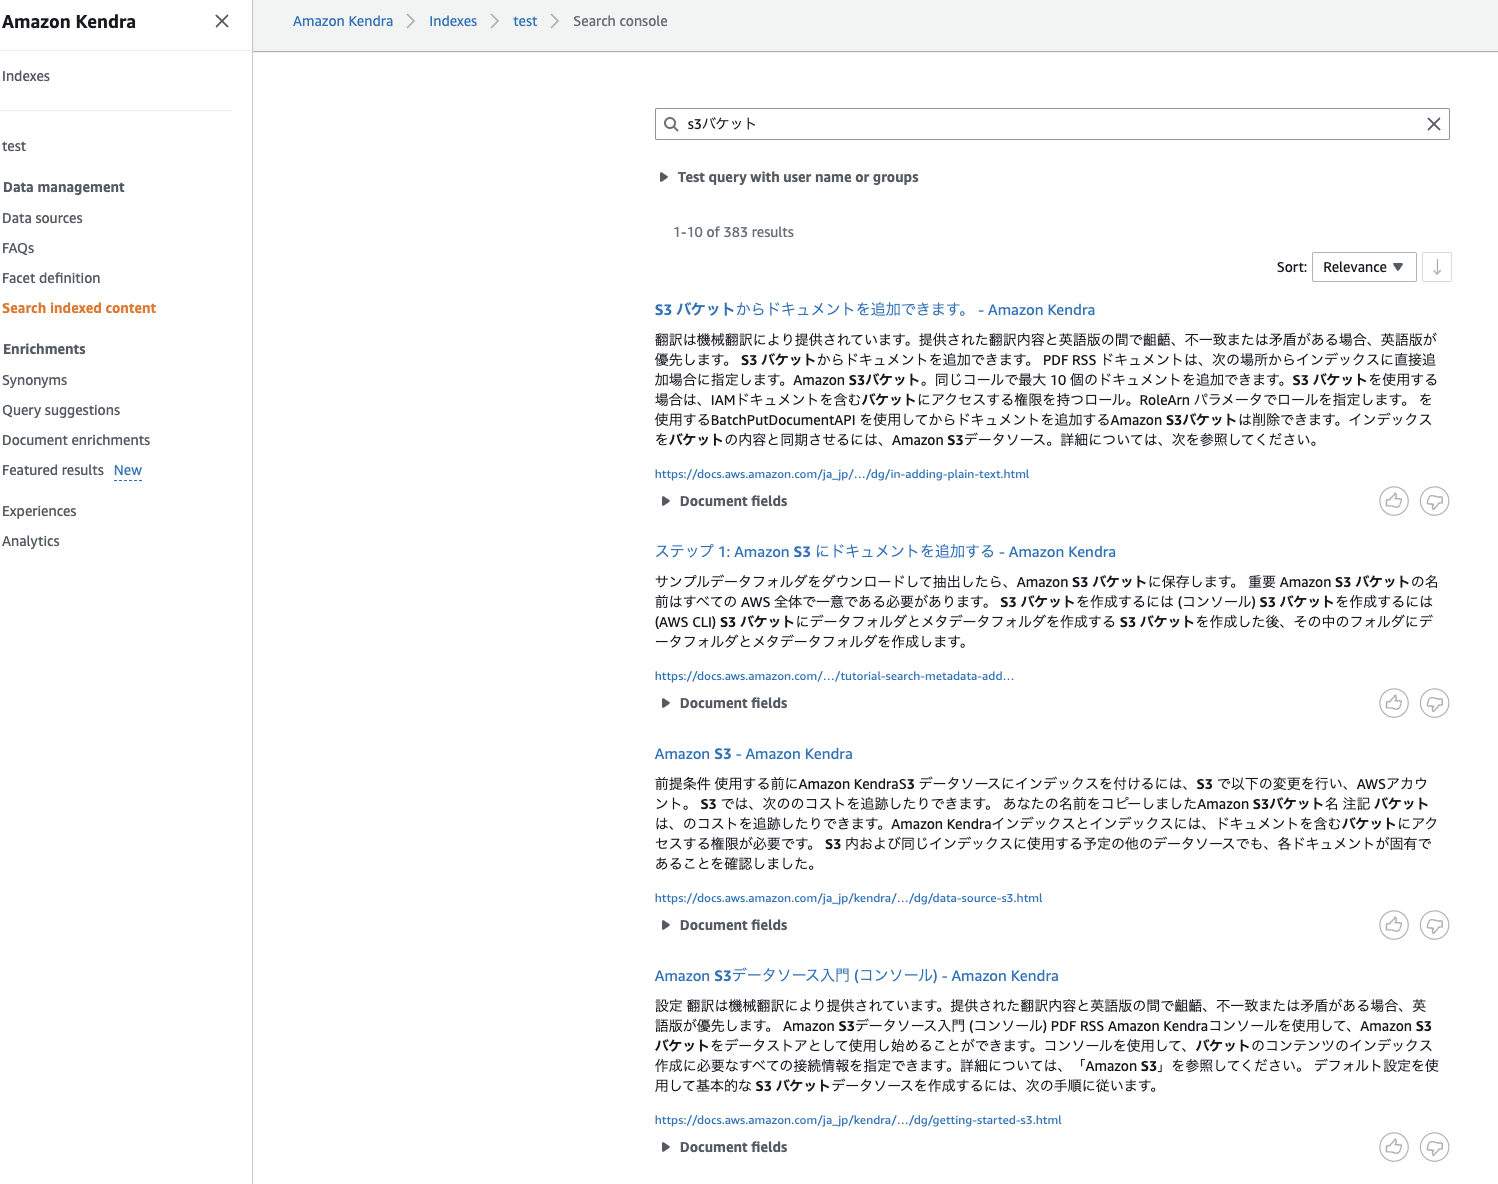Navigate to Indexes via the breadcrumb
Screen dimensions: 1498x1184
pyautogui.click(x=452, y=21)
